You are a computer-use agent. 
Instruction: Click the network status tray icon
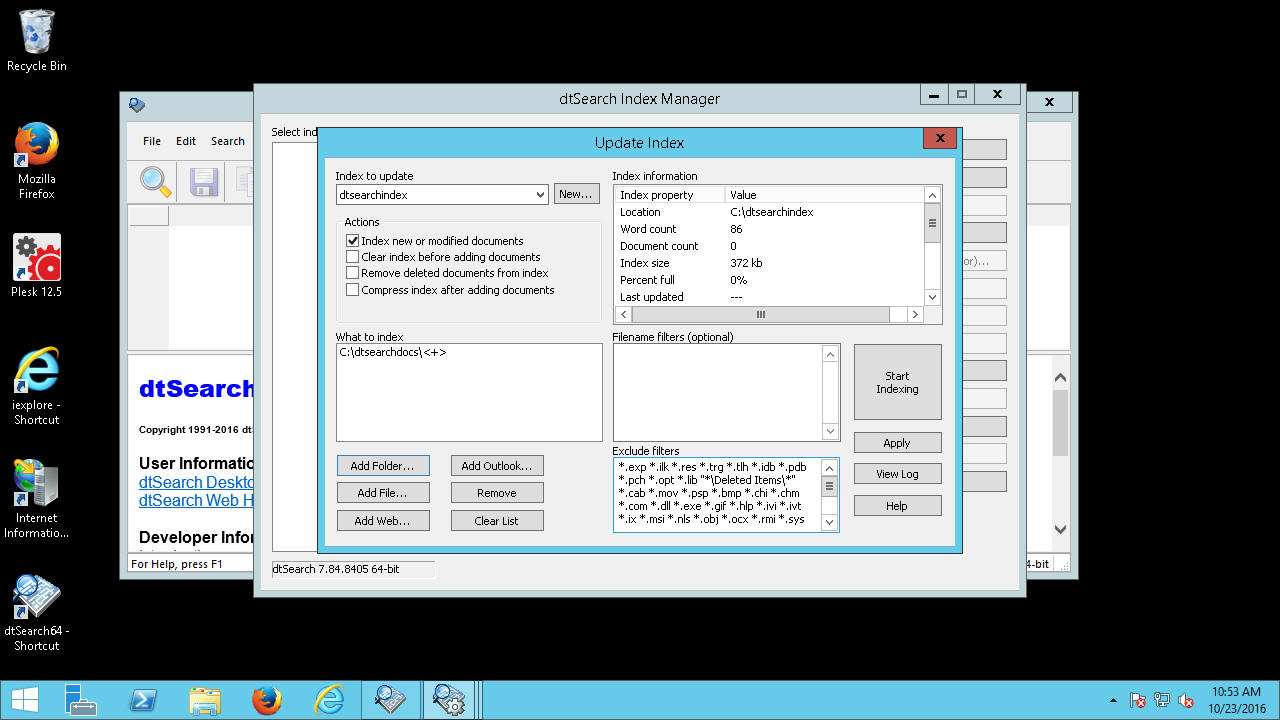click(x=1162, y=700)
